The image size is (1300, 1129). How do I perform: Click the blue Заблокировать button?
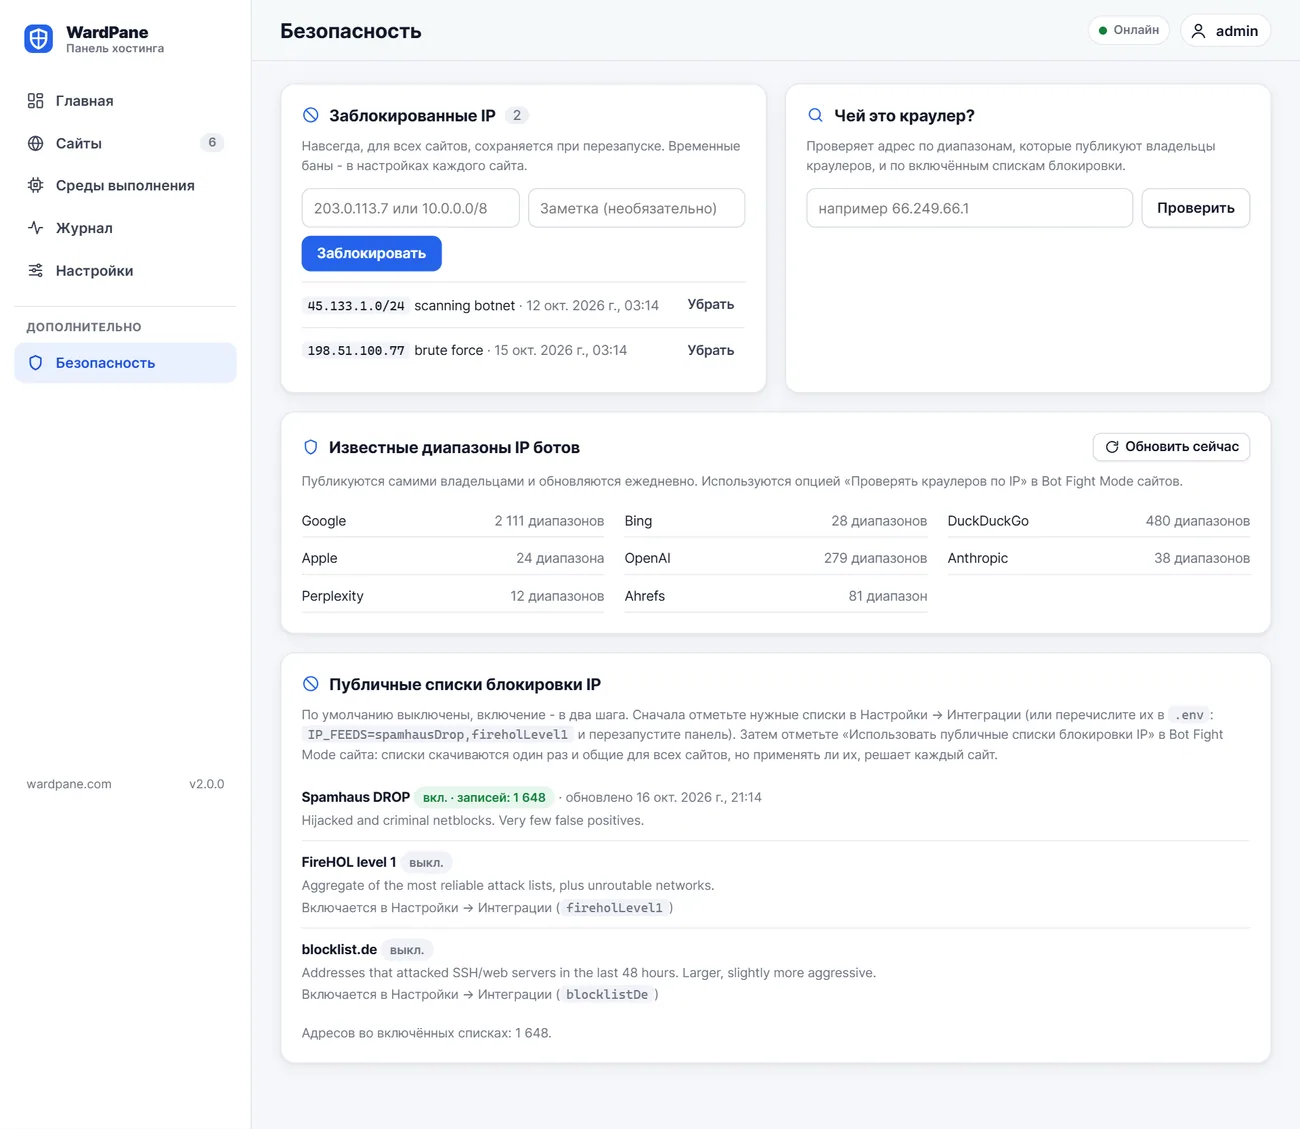(372, 253)
